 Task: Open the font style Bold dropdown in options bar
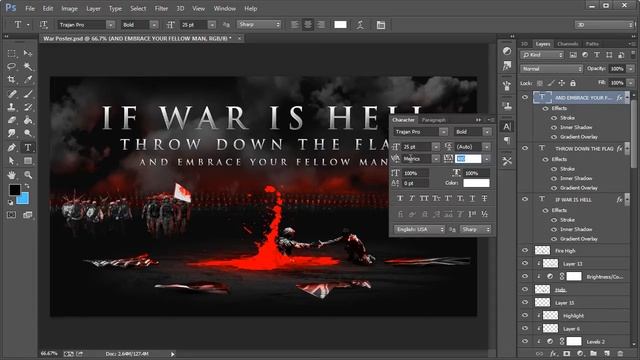click(153, 25)
